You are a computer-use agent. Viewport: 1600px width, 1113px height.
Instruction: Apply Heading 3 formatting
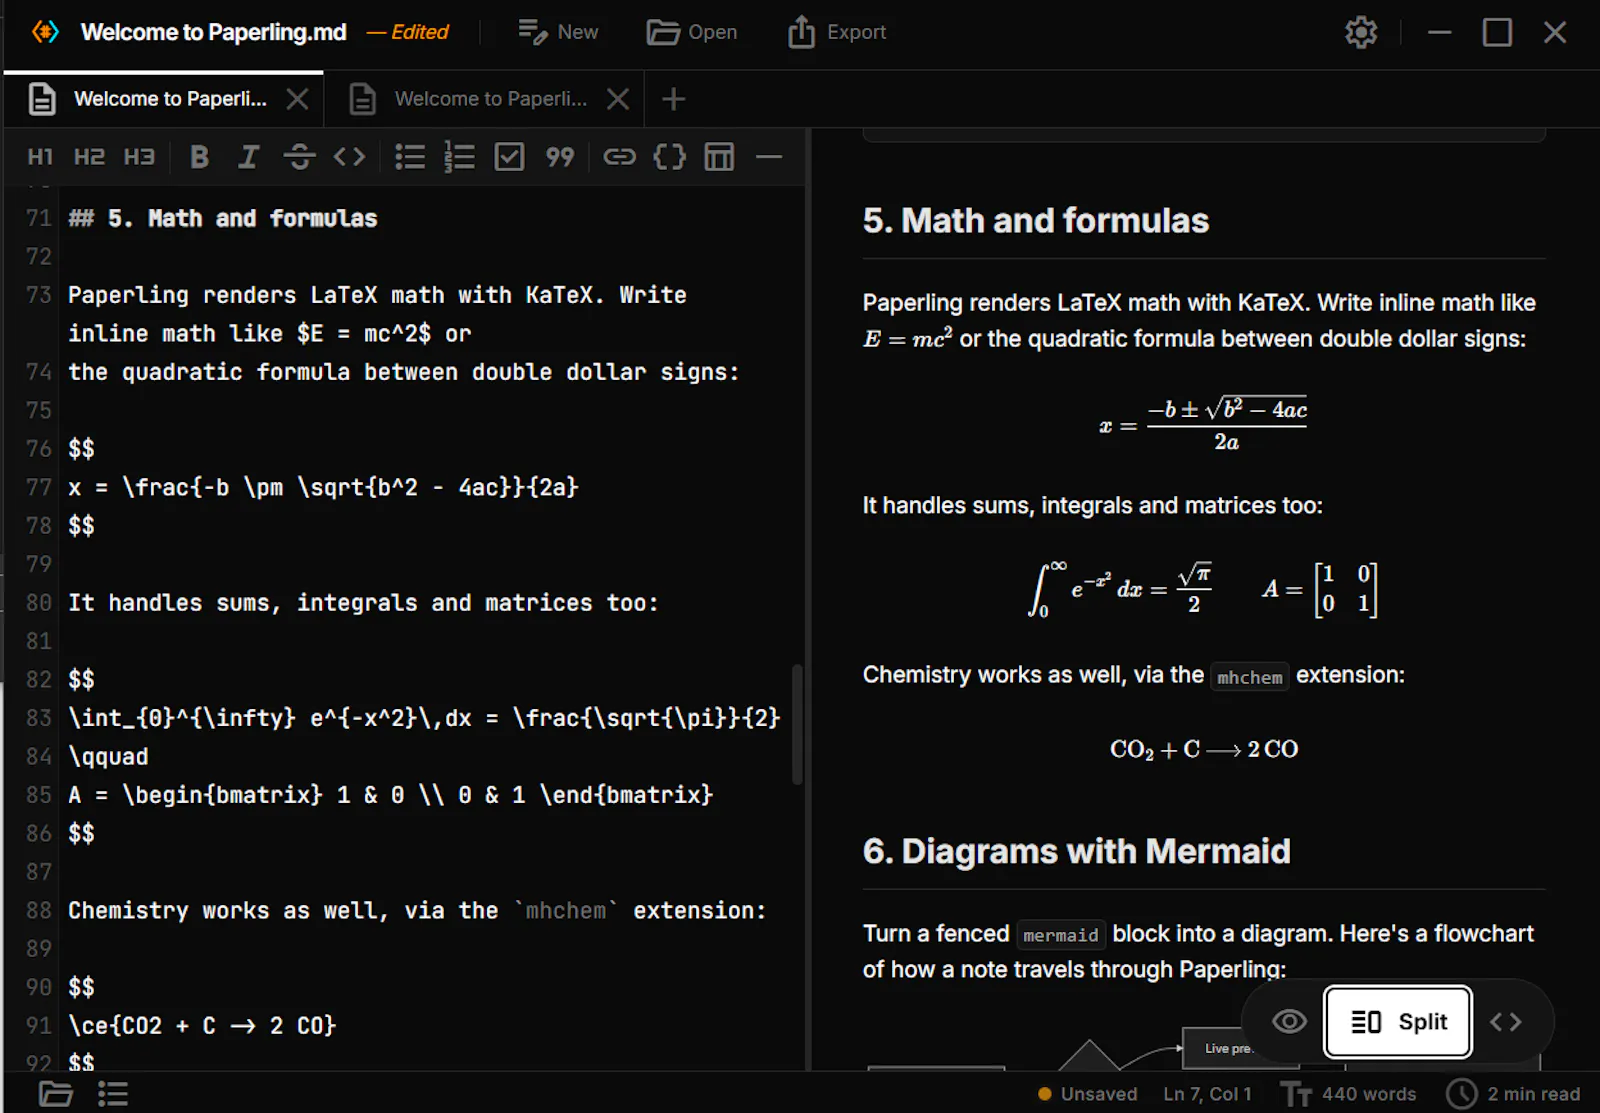point(139,157)
